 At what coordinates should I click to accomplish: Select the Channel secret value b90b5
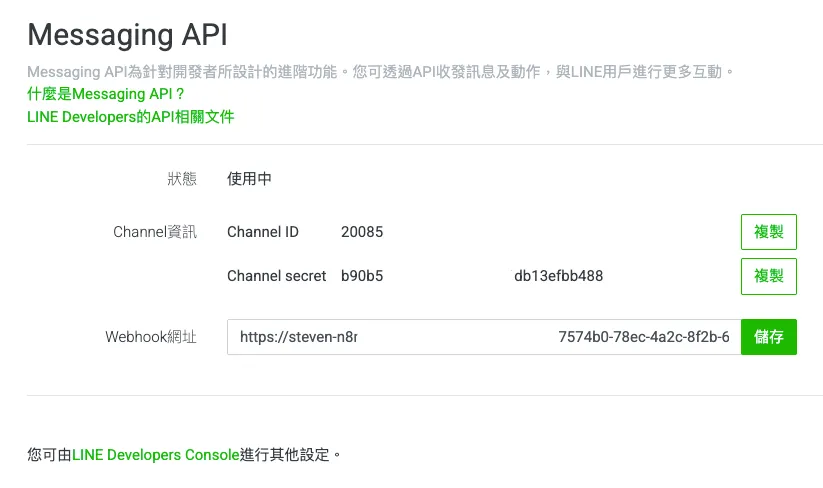[x=362, y=276]
